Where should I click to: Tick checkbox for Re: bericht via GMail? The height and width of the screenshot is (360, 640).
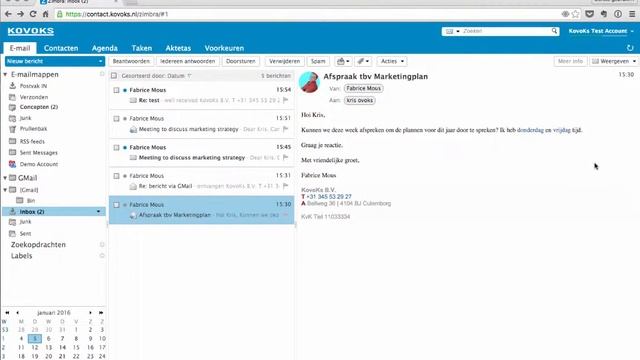(x=116, y=176)
